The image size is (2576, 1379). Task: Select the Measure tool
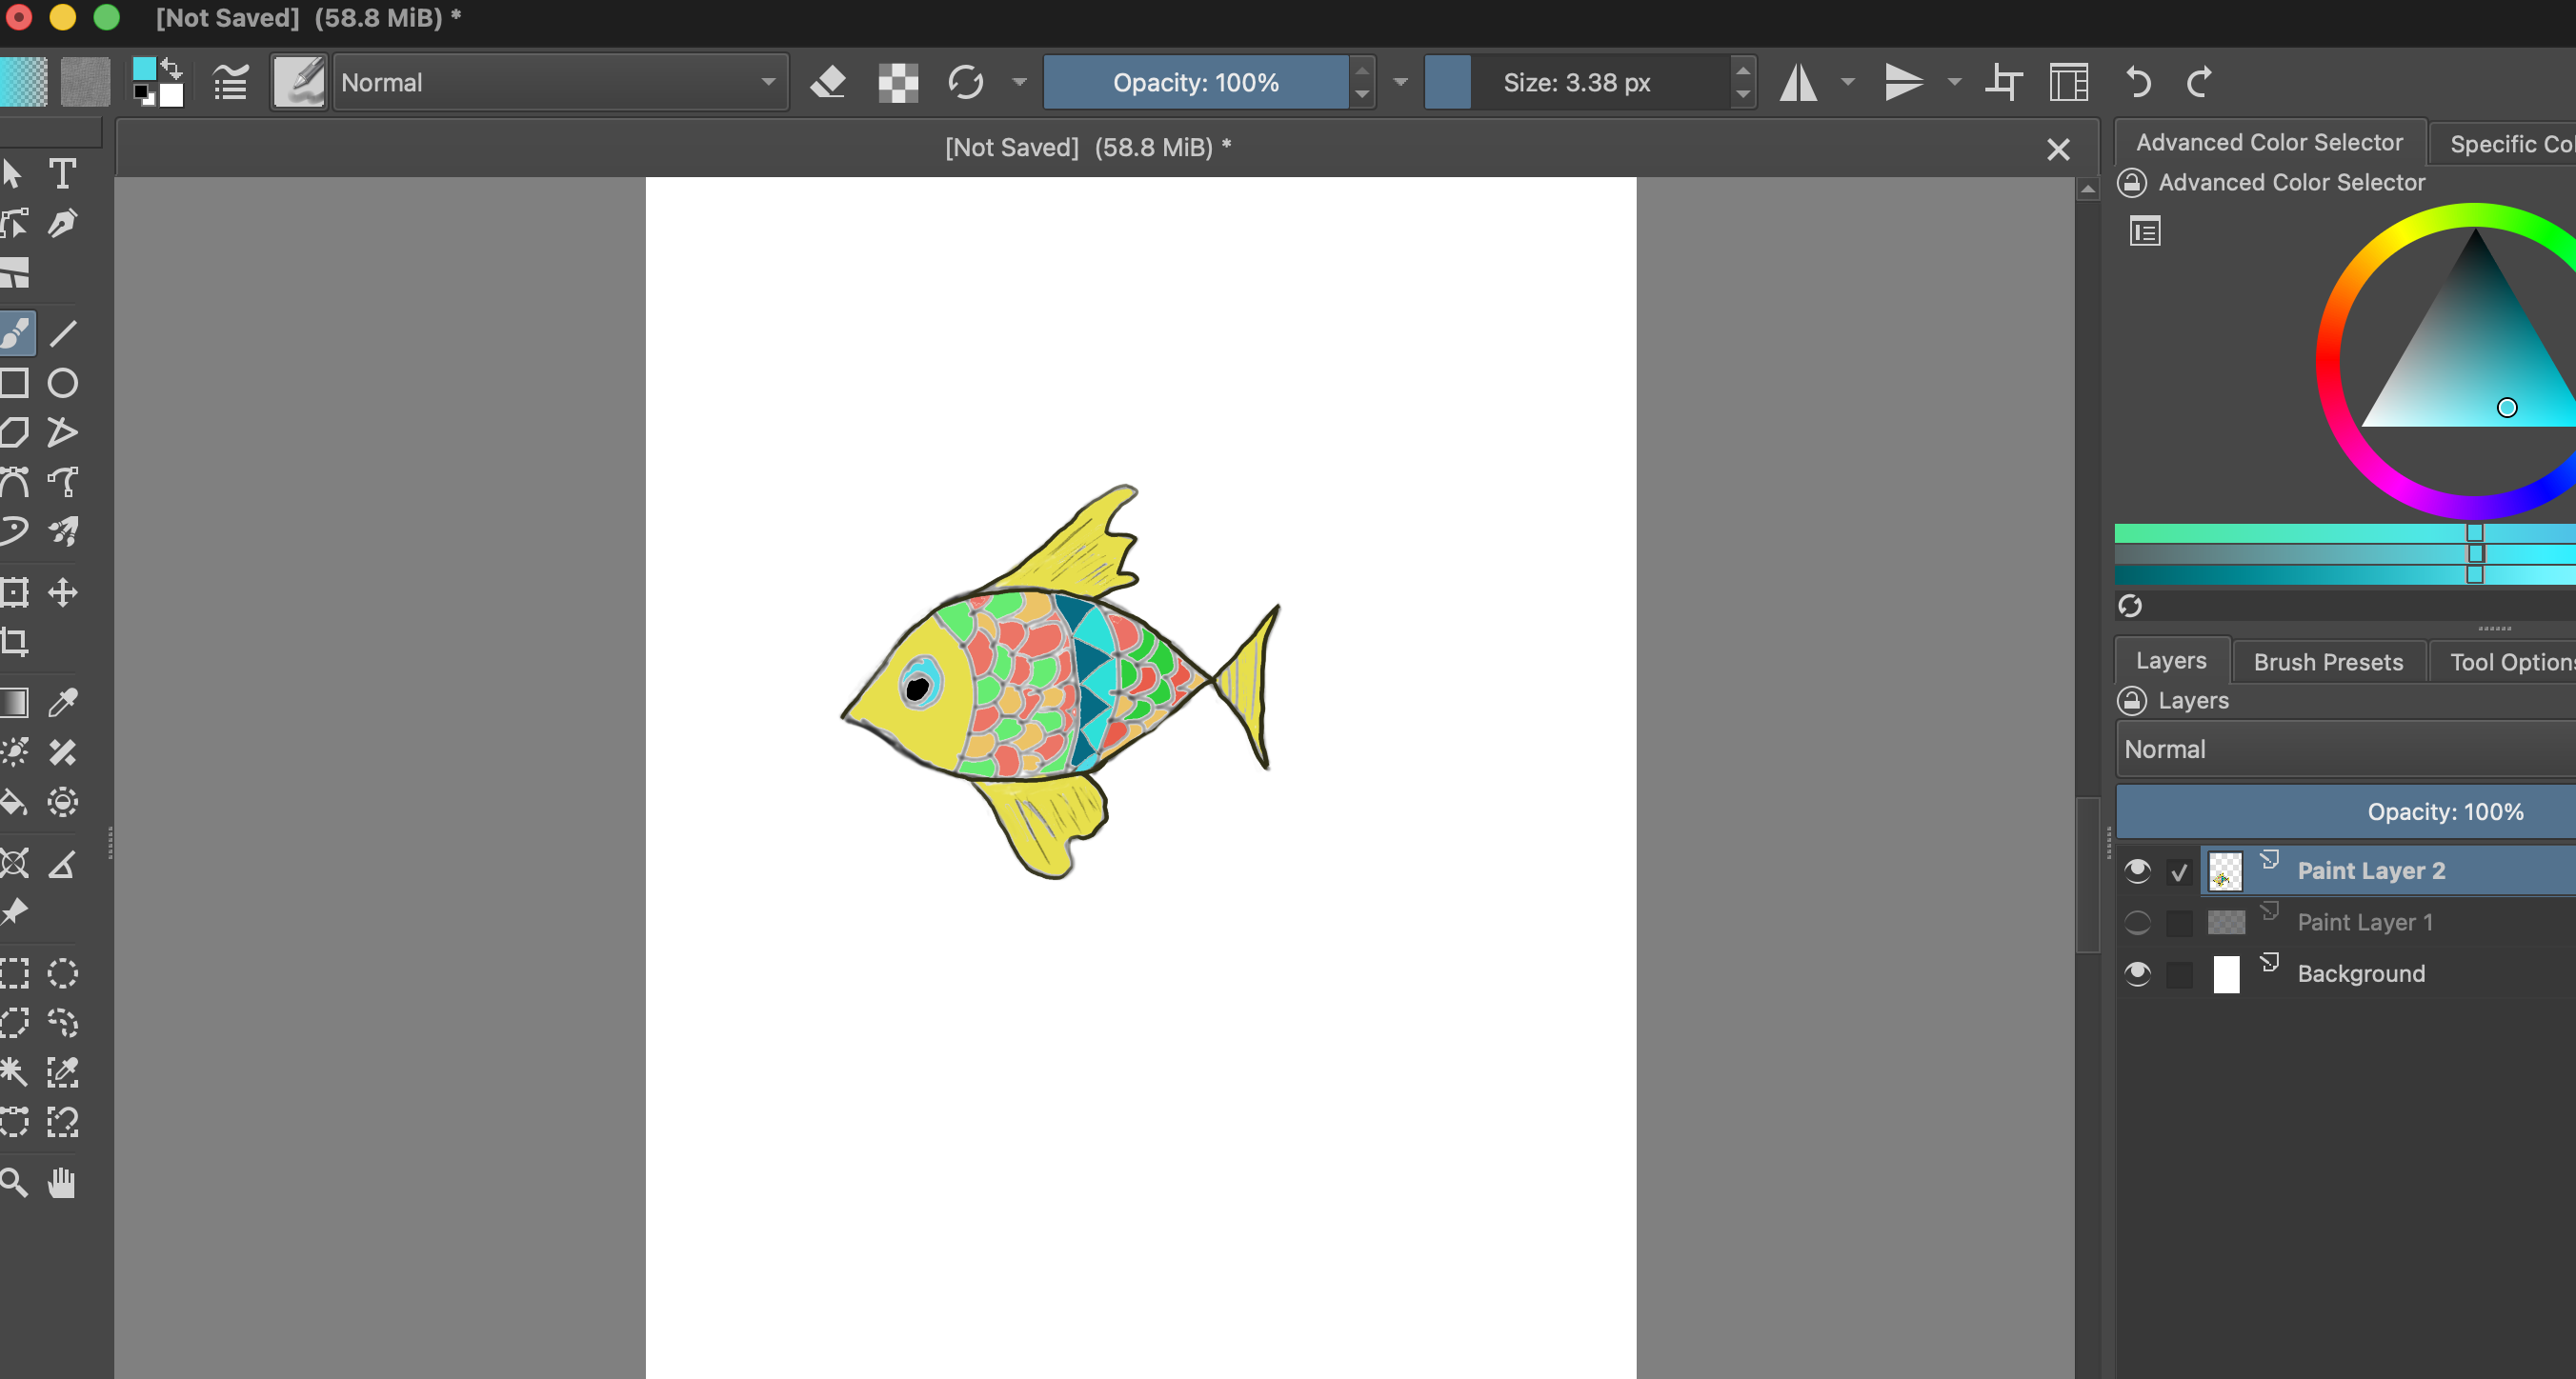click(x=62, y=862)
